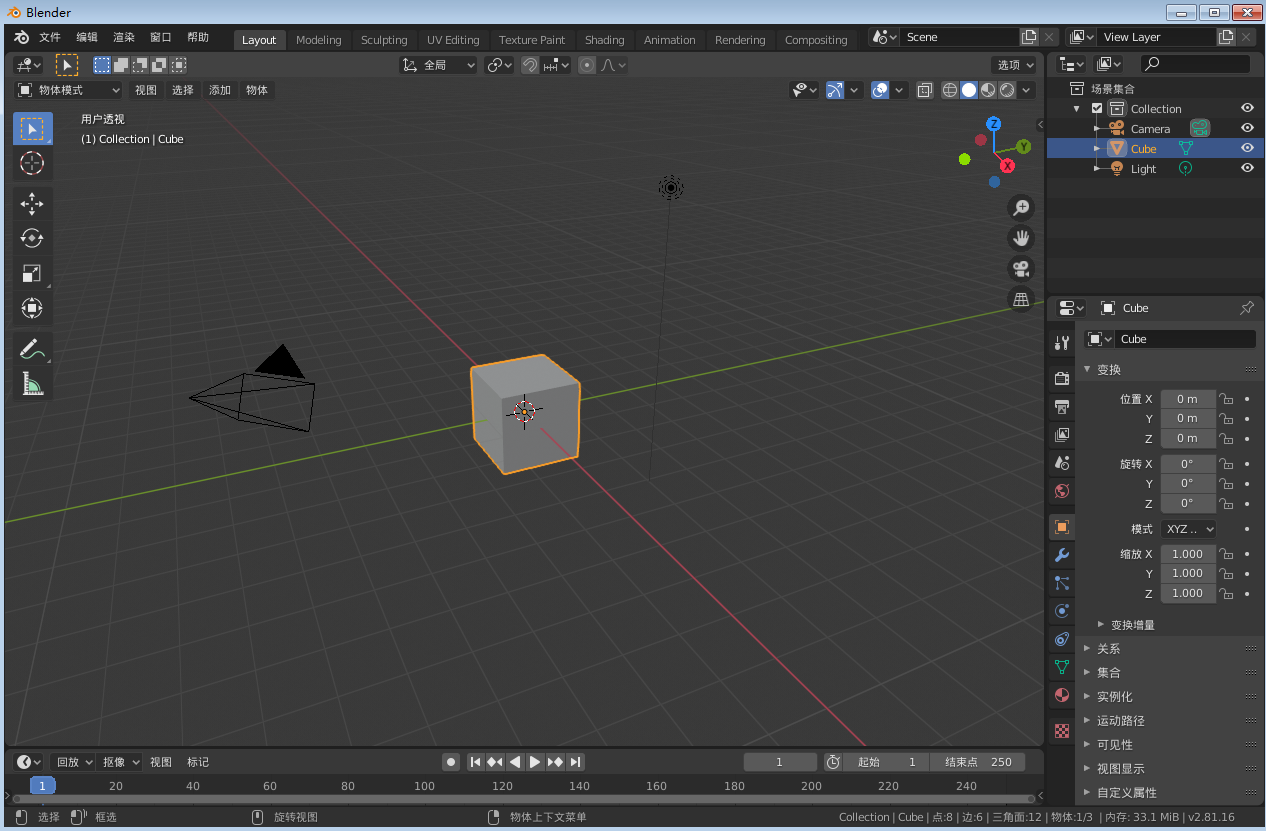Click the pan view hand icon

pyautogui.click(x=1021, y=238)
